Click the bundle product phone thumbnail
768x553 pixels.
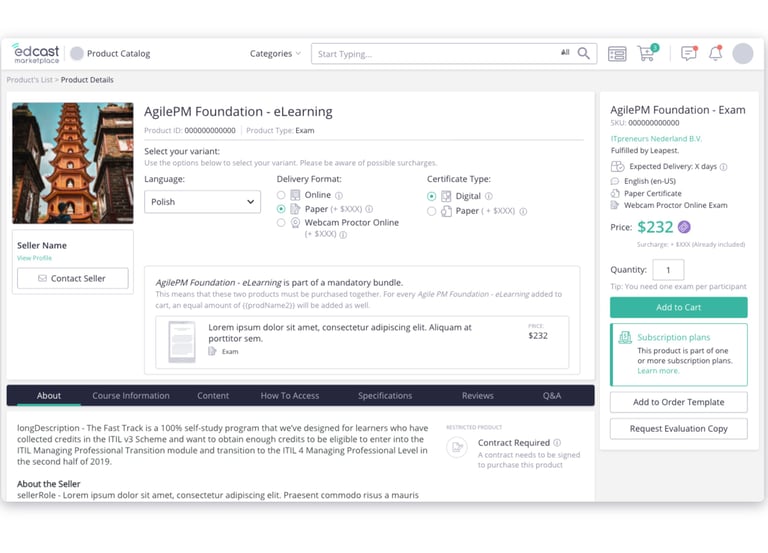182,341
